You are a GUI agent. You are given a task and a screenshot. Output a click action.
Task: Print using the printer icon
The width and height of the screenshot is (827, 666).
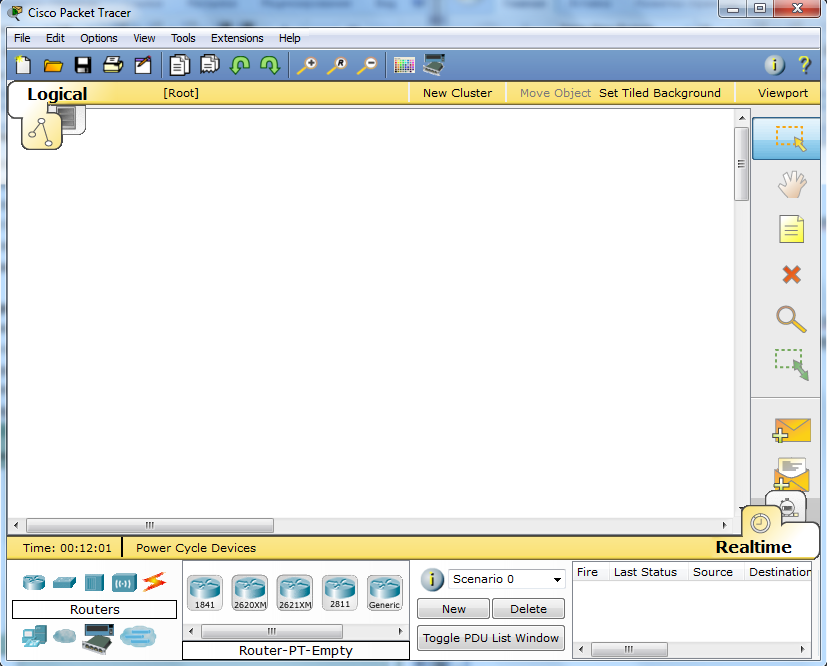pos(113,65)
